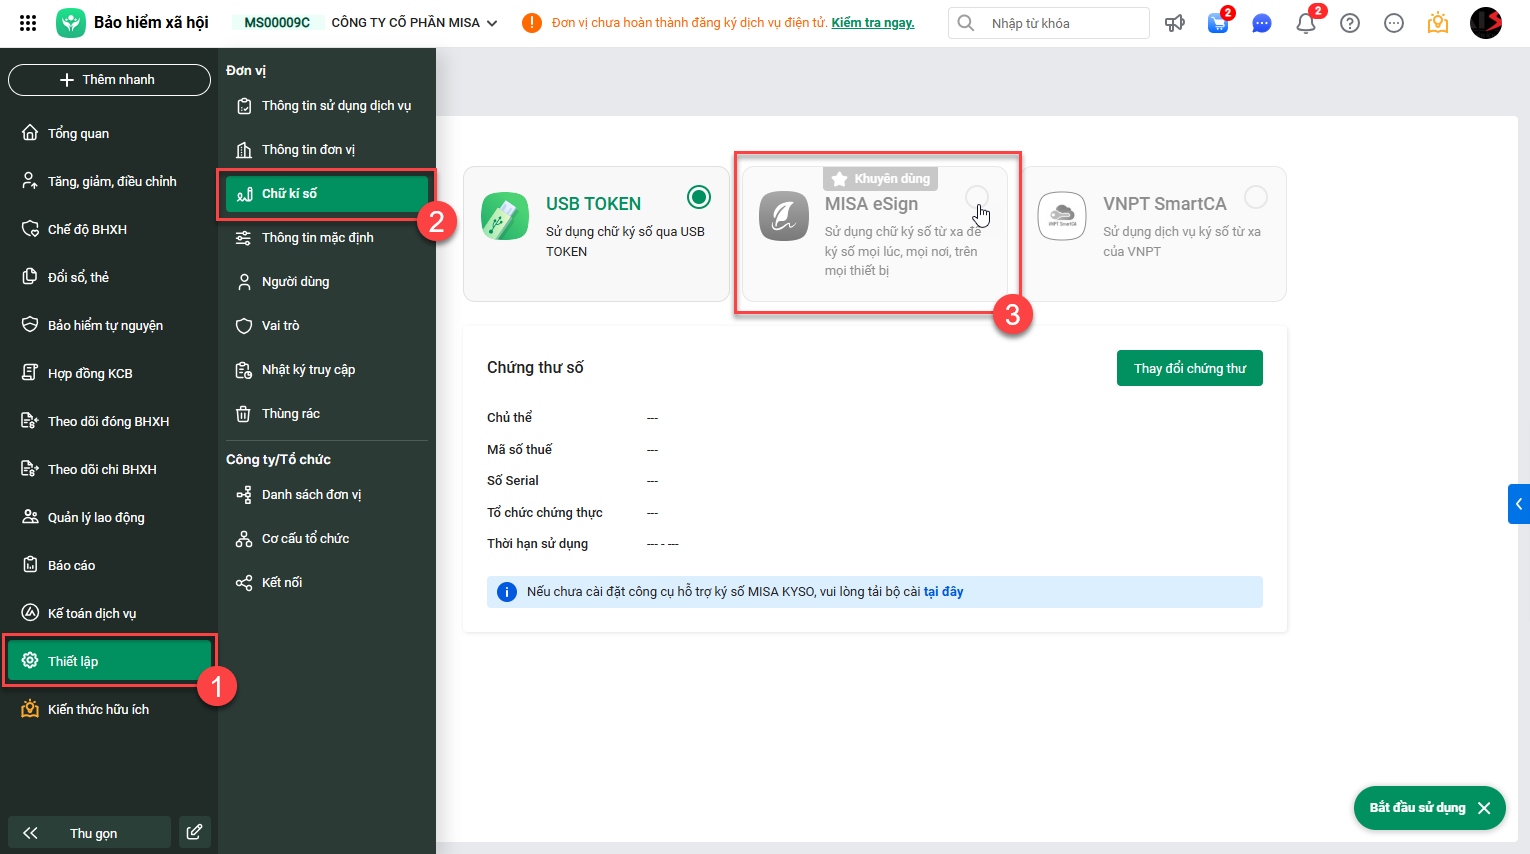The width and height of the screenshot is (1530, 854).
Task: Click the blue info icon in notice
Action: pos(507,592)
